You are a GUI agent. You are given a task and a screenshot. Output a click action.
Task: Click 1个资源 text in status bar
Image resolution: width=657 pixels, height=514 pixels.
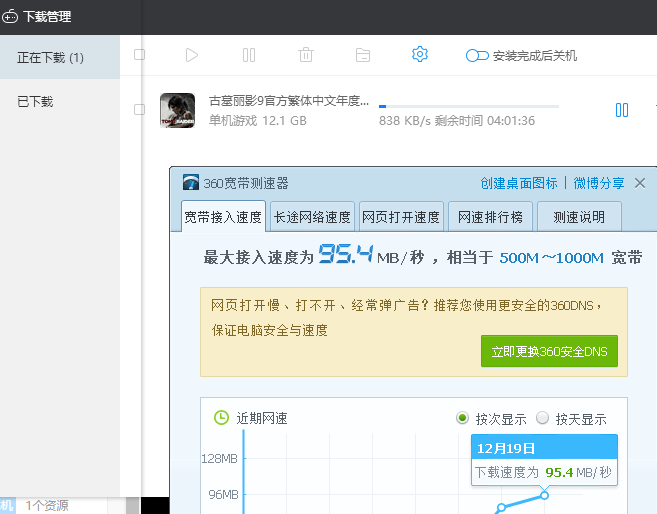coord(47,506)
